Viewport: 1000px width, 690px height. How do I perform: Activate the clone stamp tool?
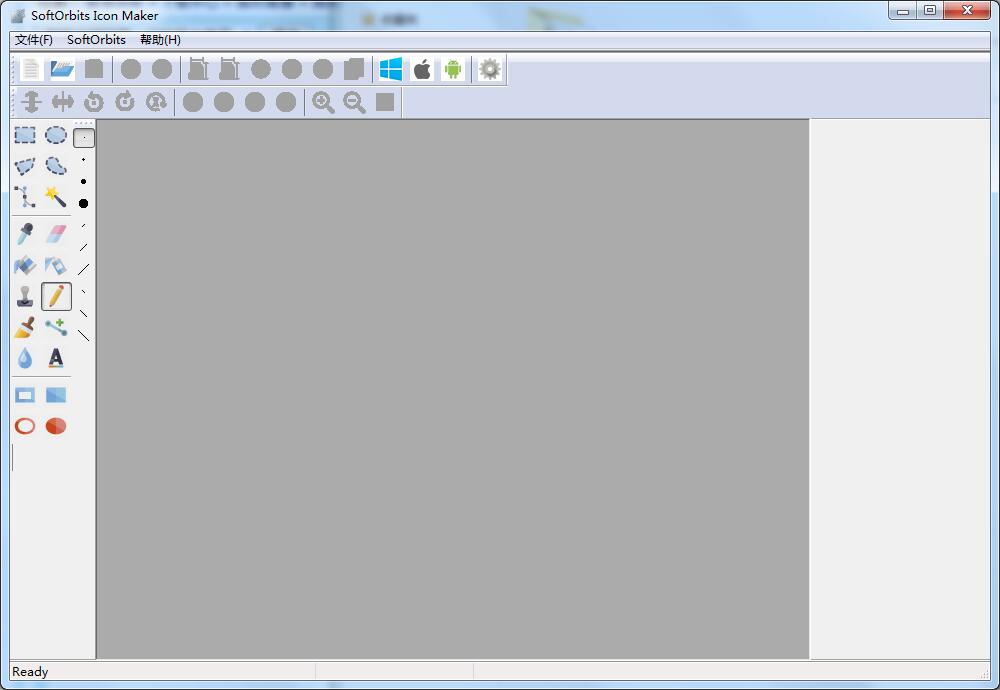tap(24, 296)
